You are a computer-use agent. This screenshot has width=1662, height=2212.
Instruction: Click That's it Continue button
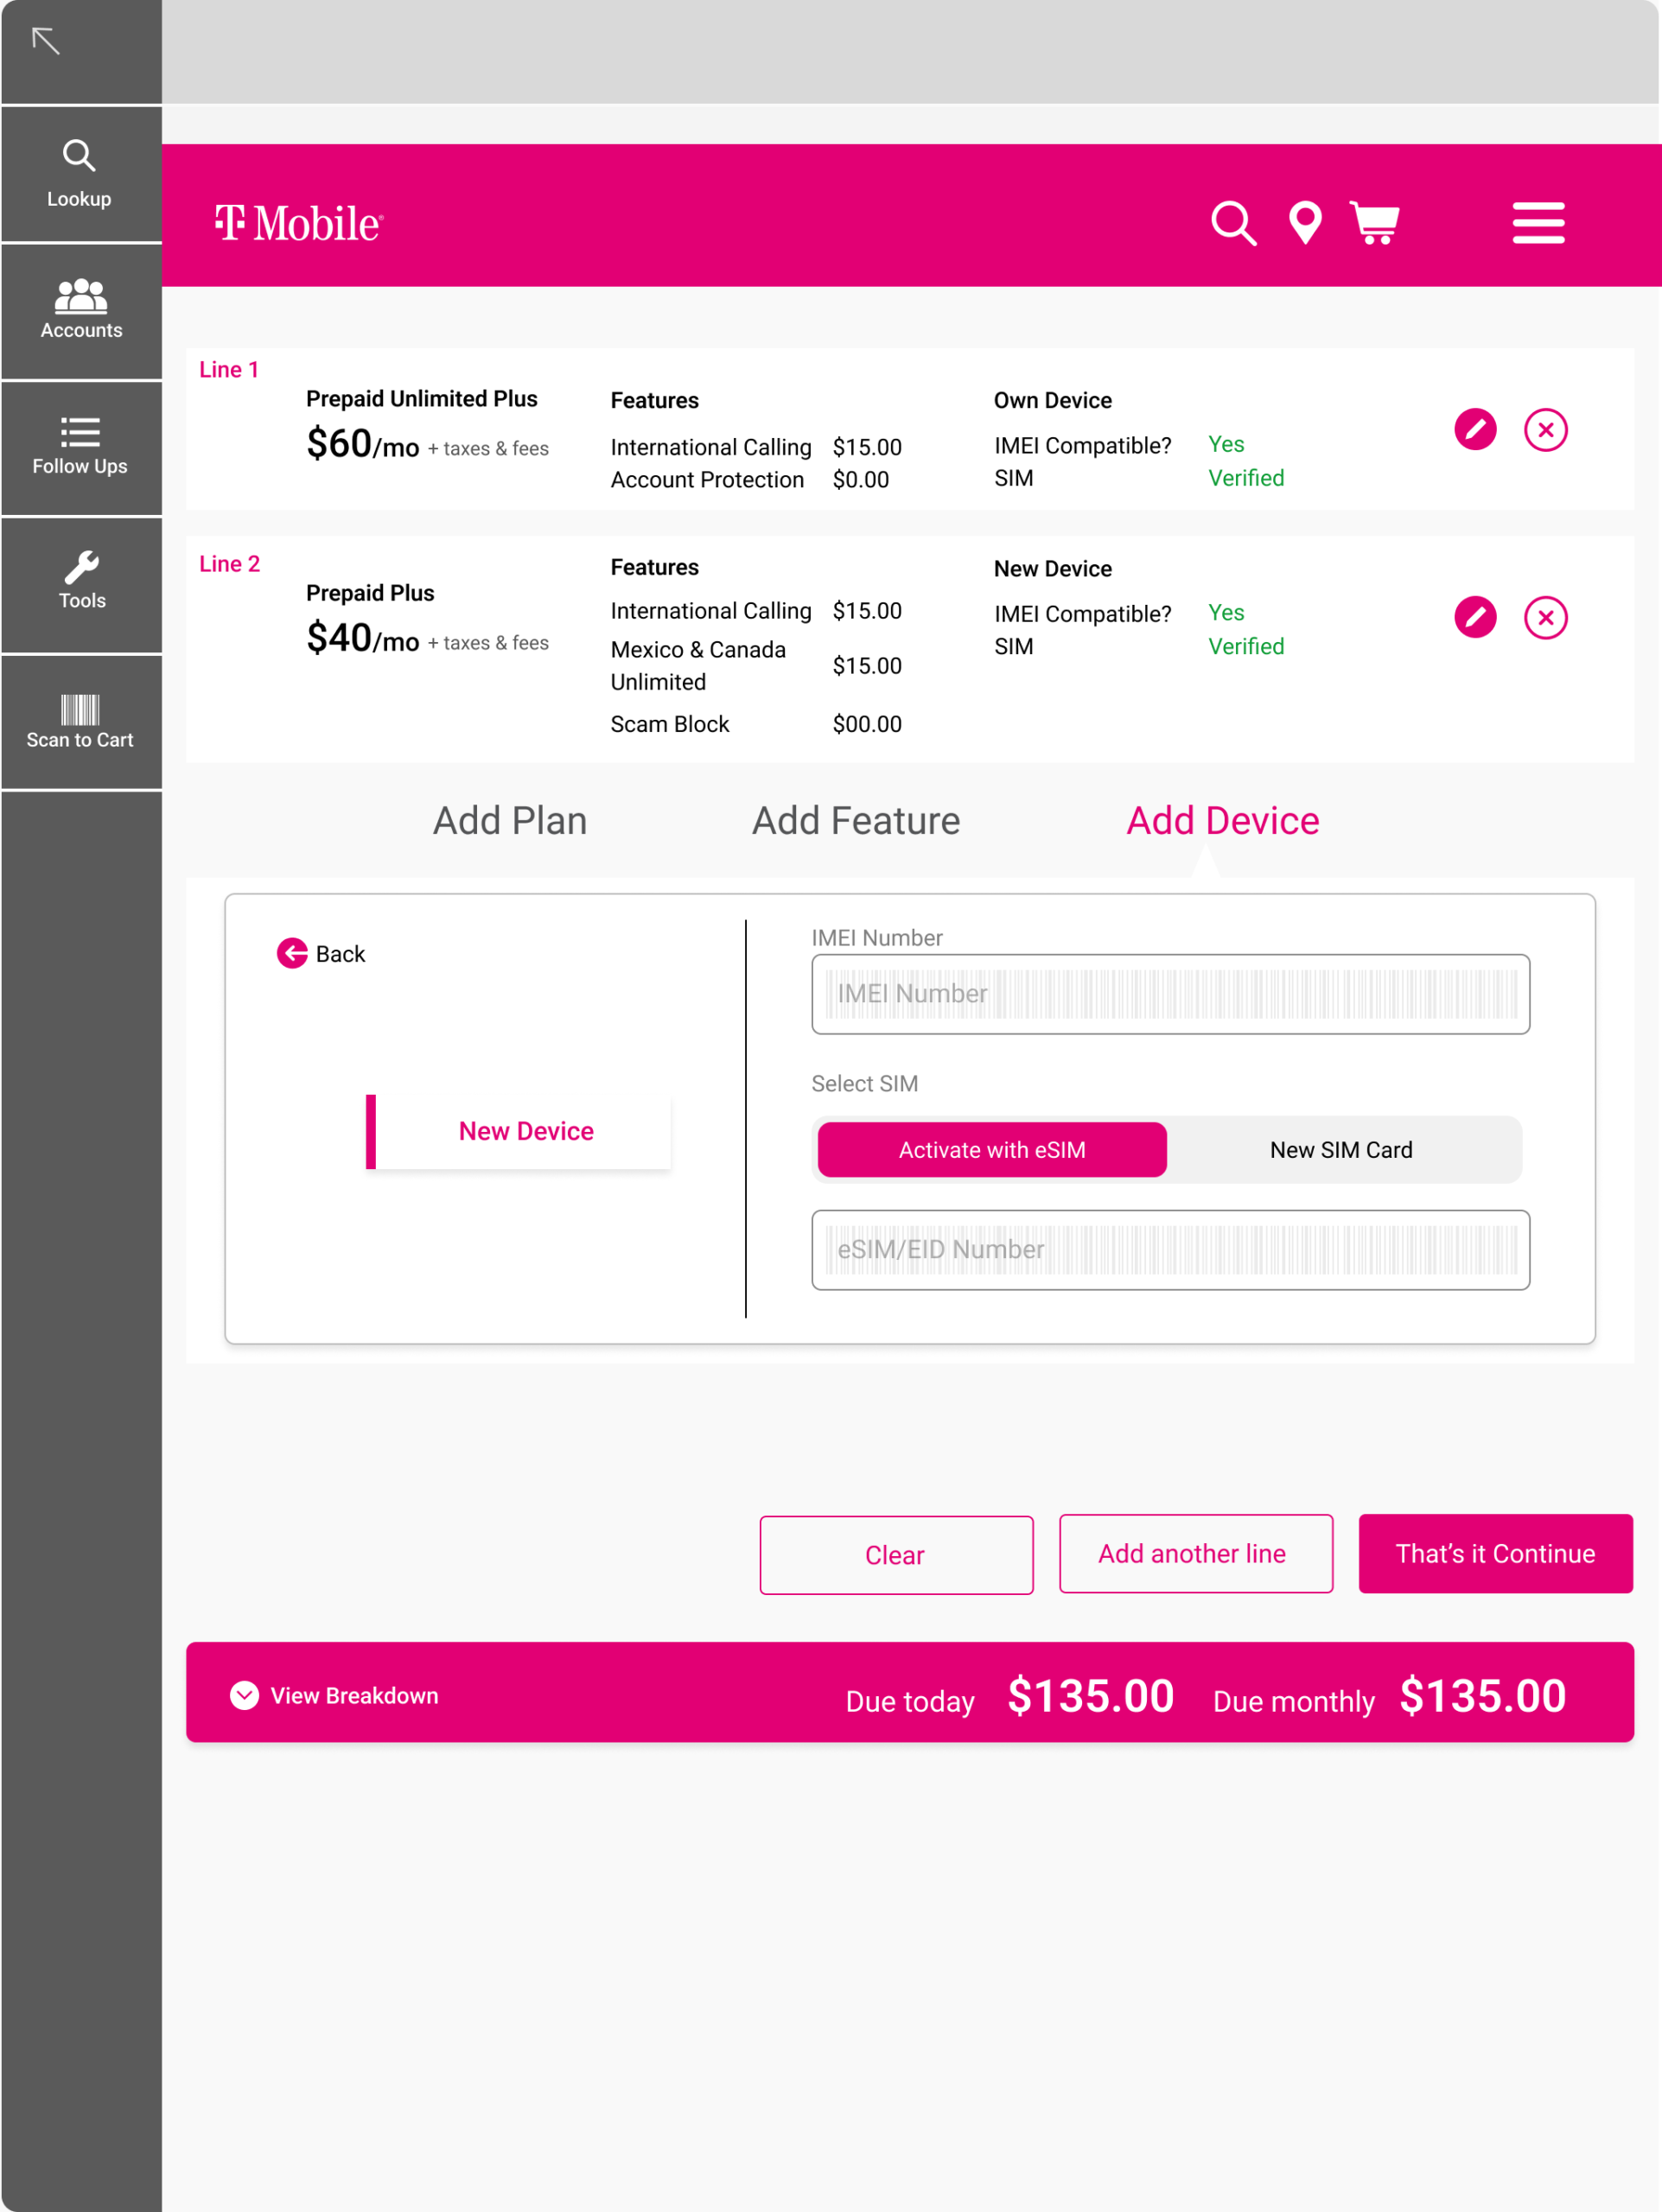coord(1494,1553)
